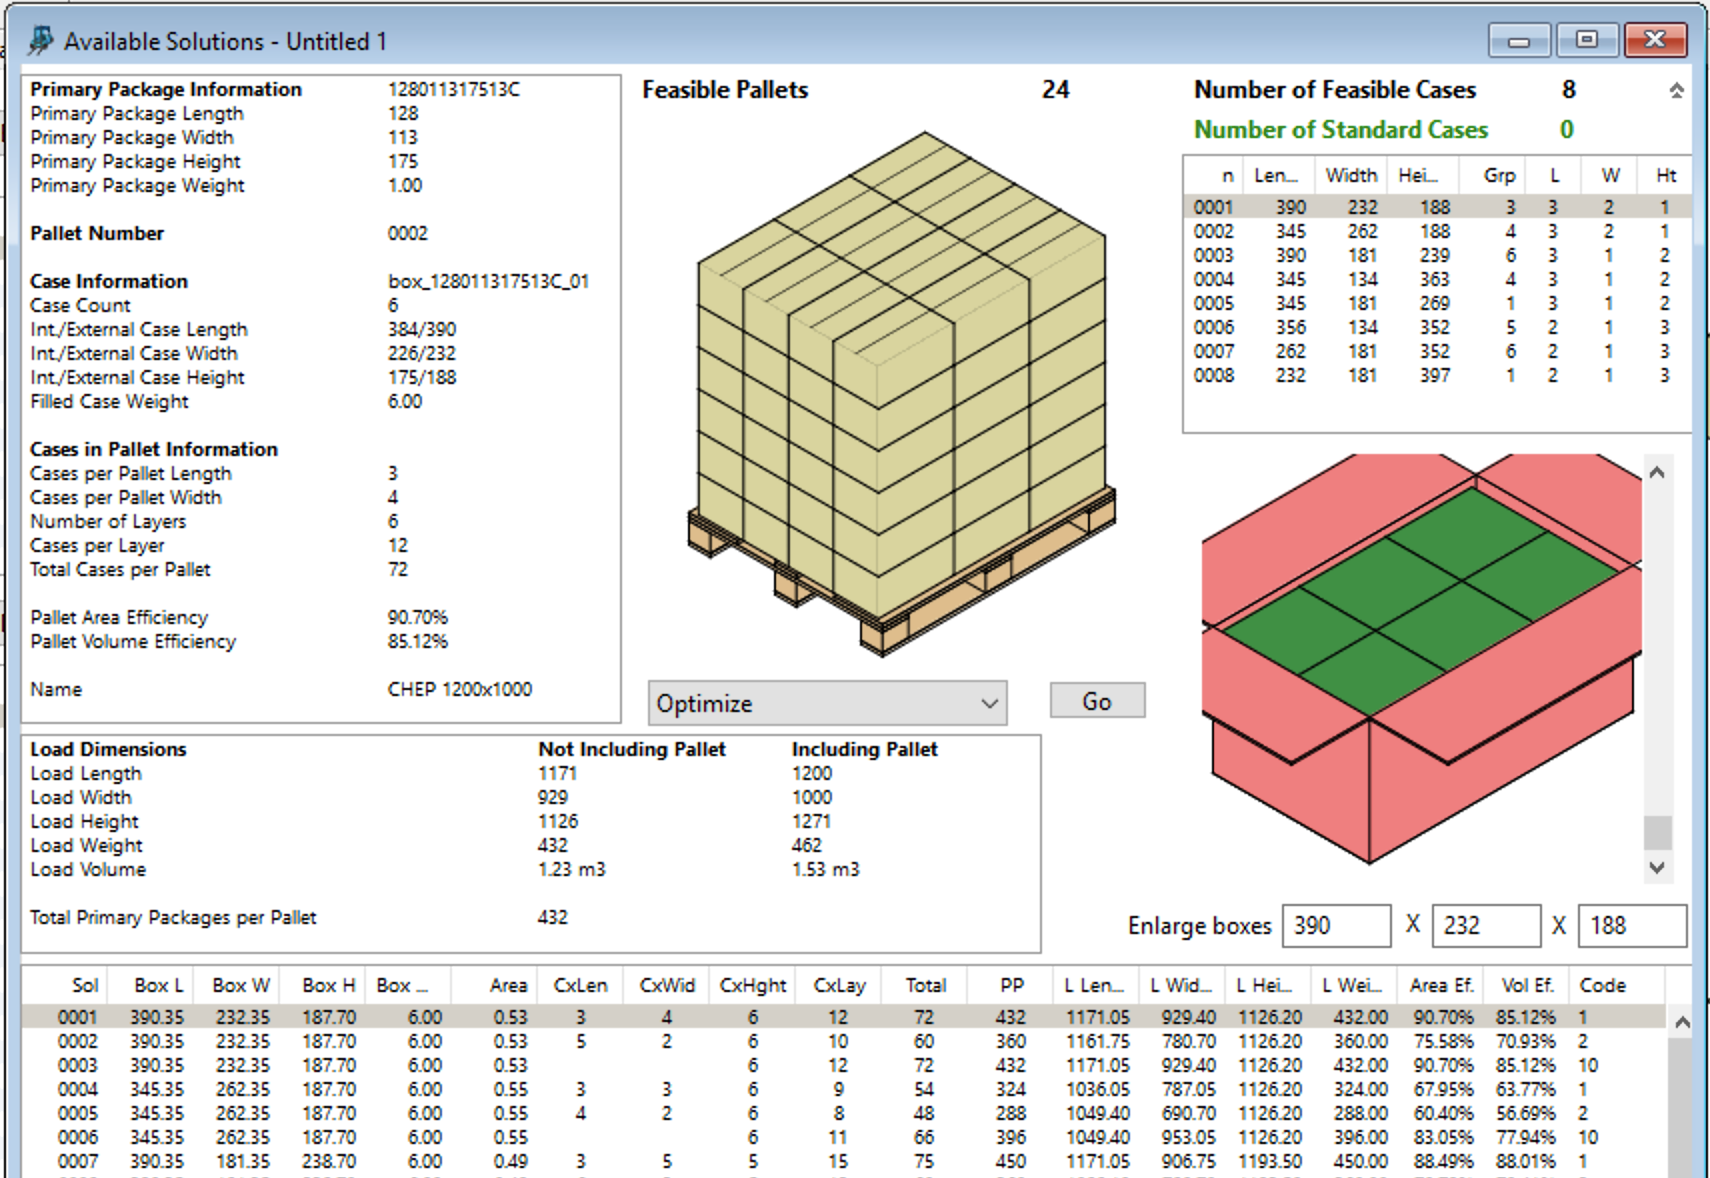Image resolution: width=1710 pixels, height=1178 pixels.
Task: Select feasible case row 0003
Action: tap(1437, 255)
